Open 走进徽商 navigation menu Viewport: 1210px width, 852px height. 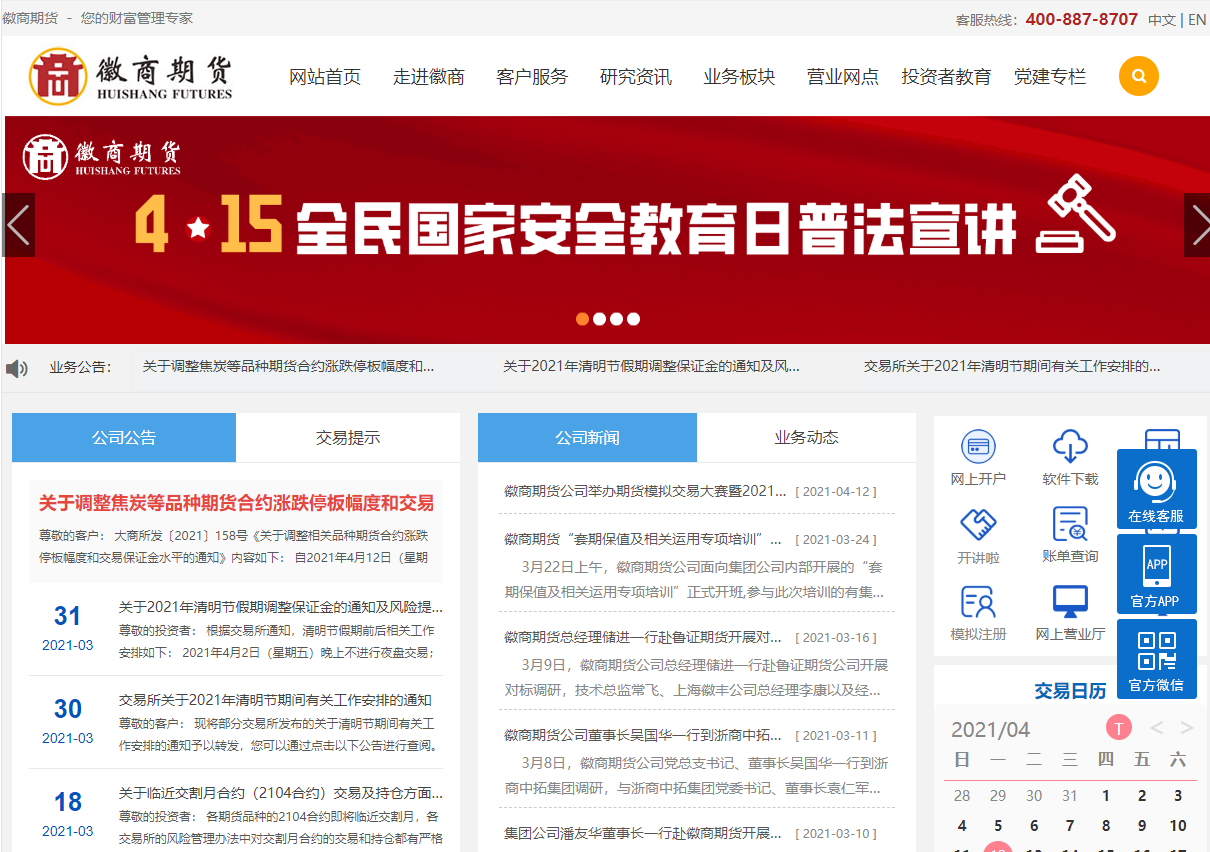tap(429, 77)
